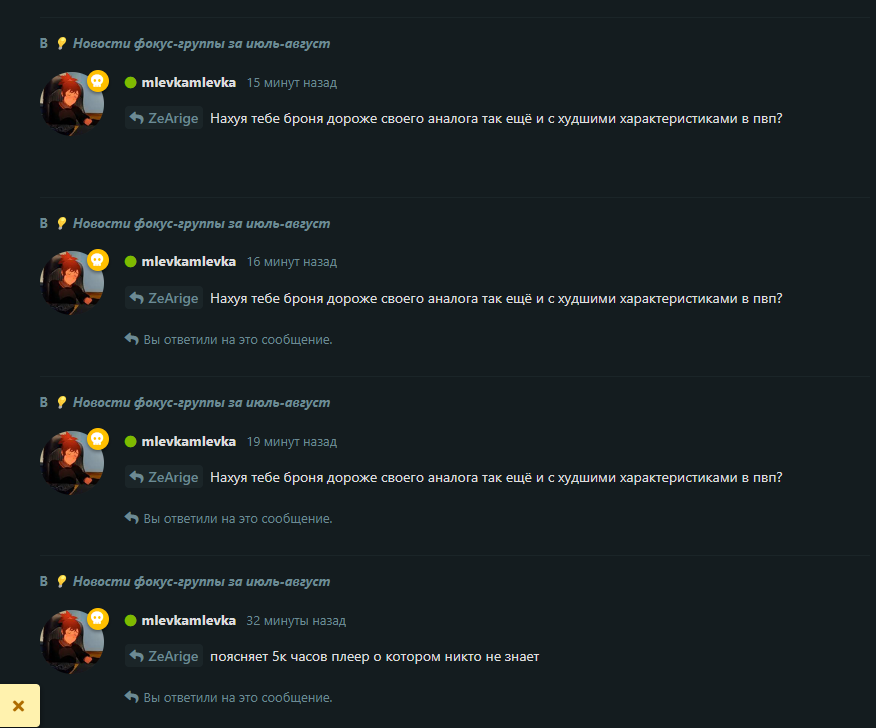
Task: Click mlevkamlevka username in 16 minutes post
Action: (x=188, y=261)
